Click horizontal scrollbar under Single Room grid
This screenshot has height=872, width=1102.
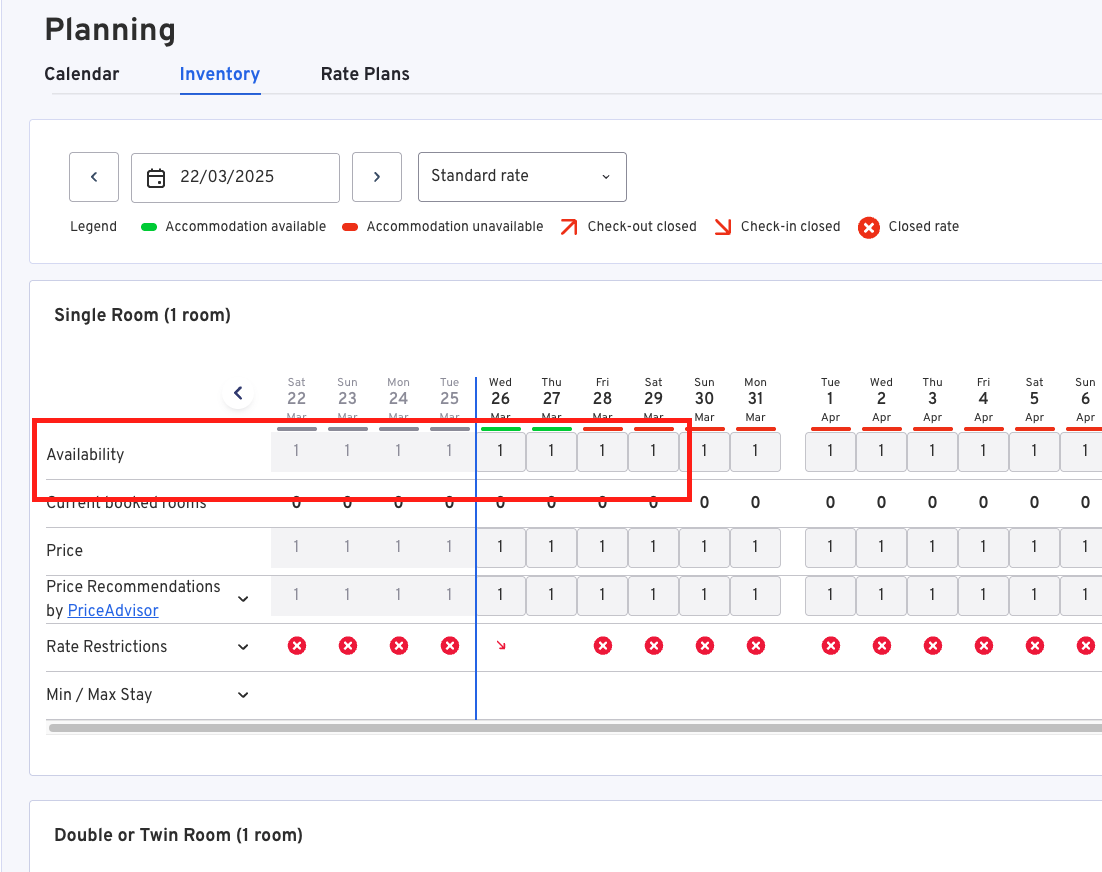click(576, 728)
